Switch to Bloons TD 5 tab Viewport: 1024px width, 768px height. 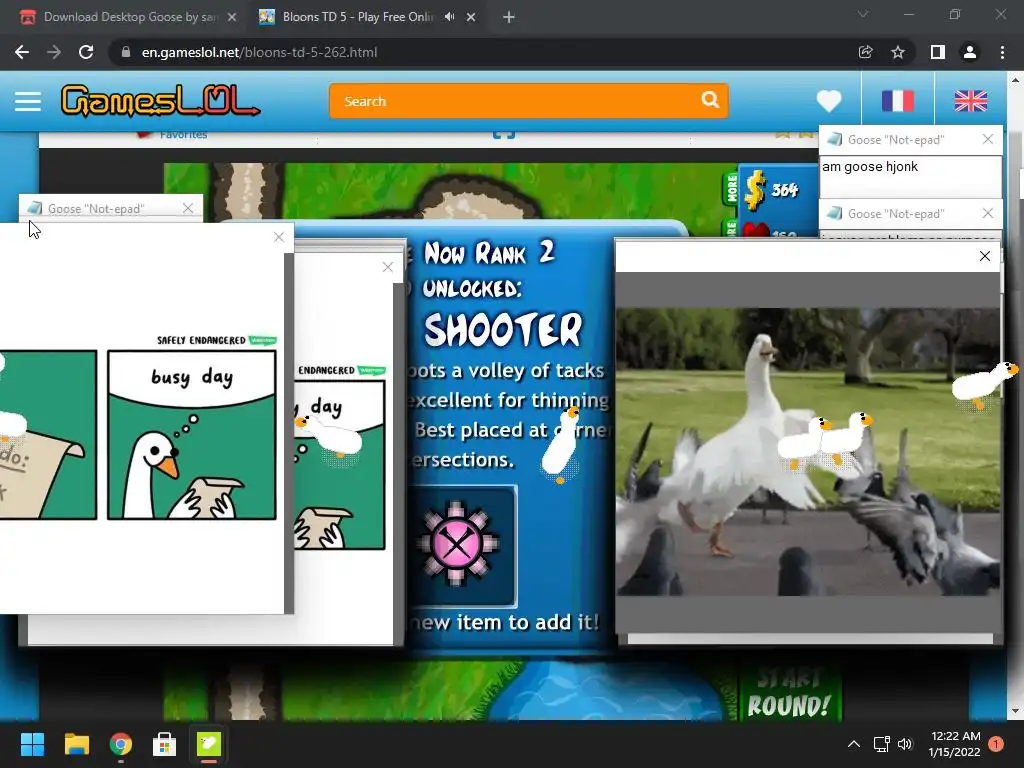(x=356, y=17)
